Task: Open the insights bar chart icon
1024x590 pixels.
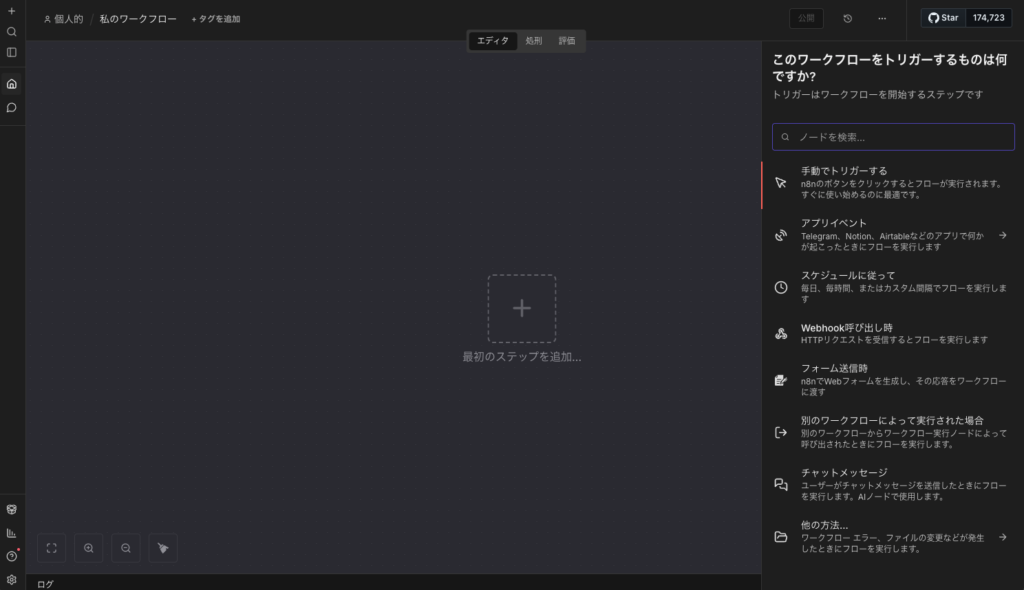Action: [12, 533]
